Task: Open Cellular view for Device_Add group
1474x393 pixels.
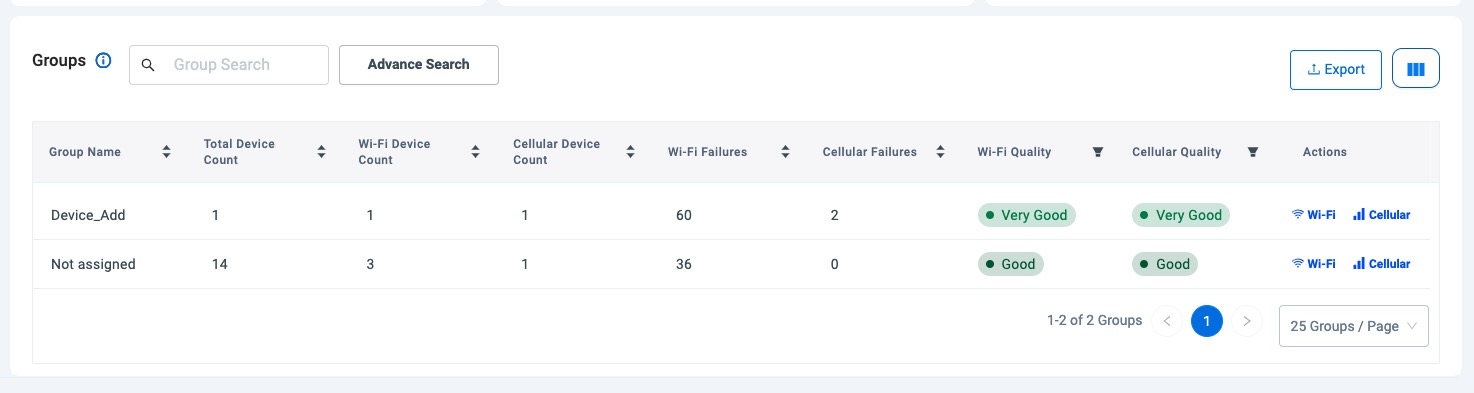Action: click(1382, 215)
